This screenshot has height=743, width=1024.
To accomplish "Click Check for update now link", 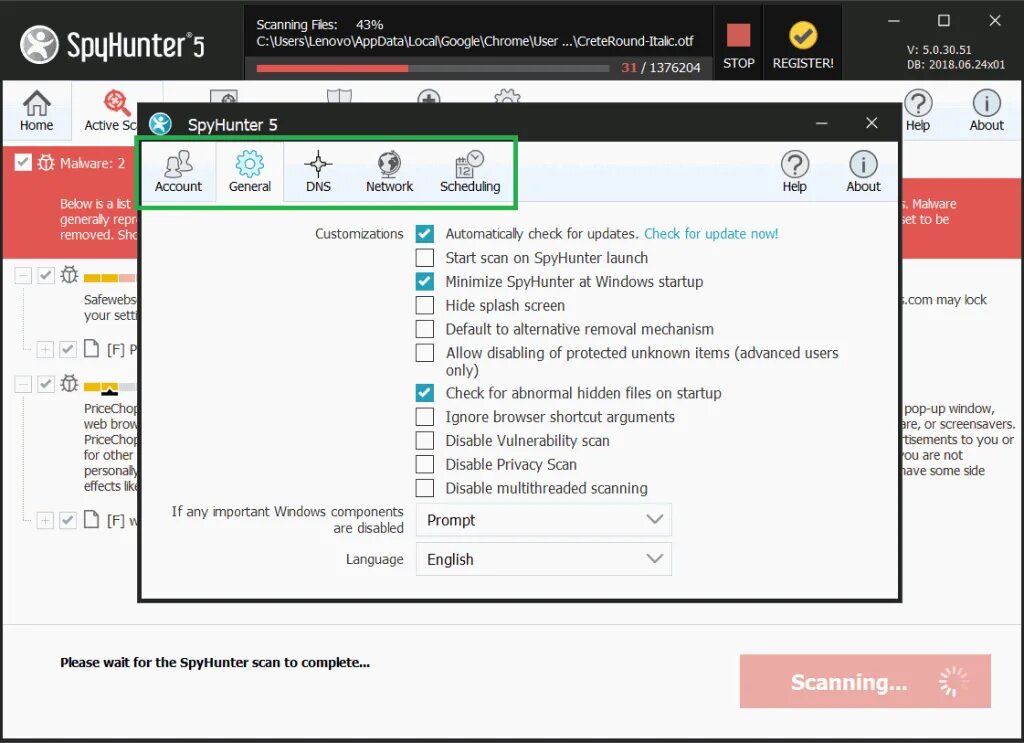I will [x=711, y=233].
